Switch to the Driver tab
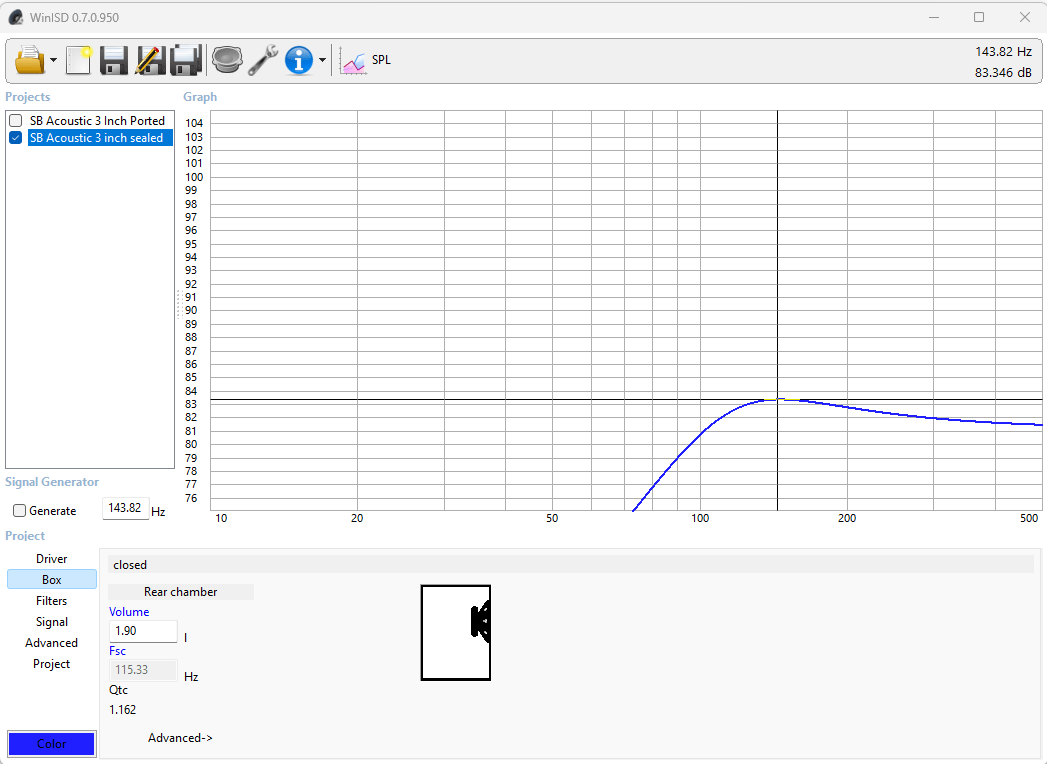This screenshot has height=764, width=1047. (x=51, y=559)
